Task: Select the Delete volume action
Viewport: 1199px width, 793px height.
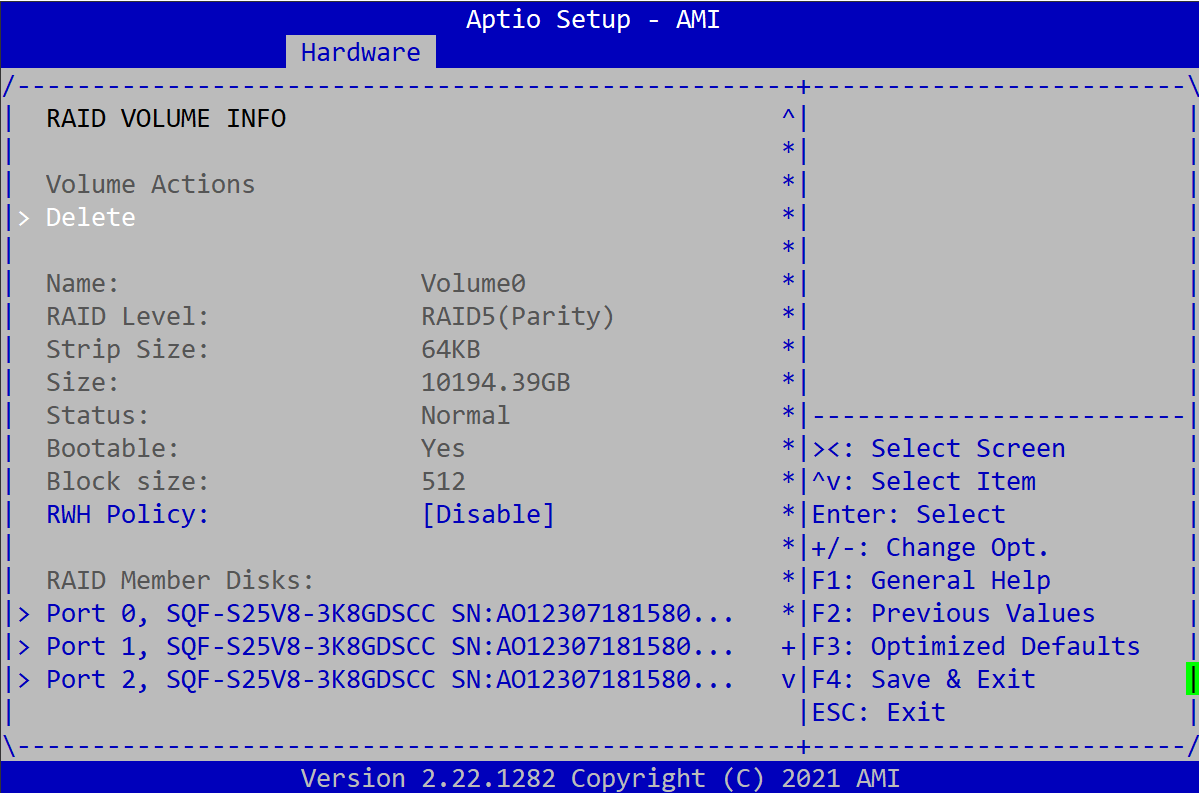Action: [x=91, y=217]
